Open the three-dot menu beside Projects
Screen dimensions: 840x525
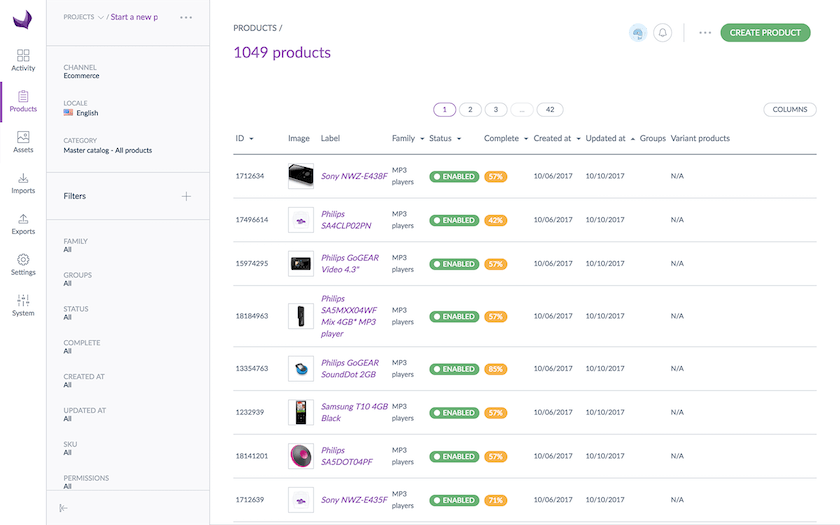[x=186, y=18]
